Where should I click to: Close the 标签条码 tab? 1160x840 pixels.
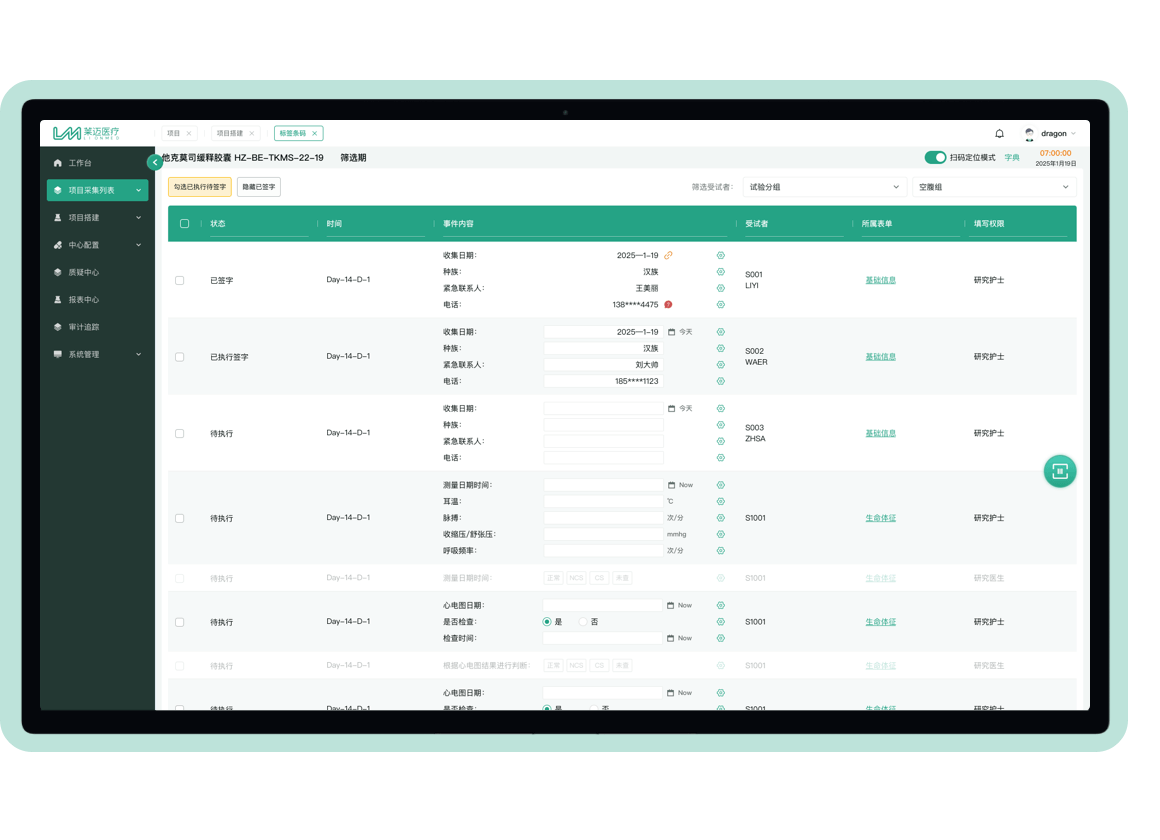click(x=314, y=133)
